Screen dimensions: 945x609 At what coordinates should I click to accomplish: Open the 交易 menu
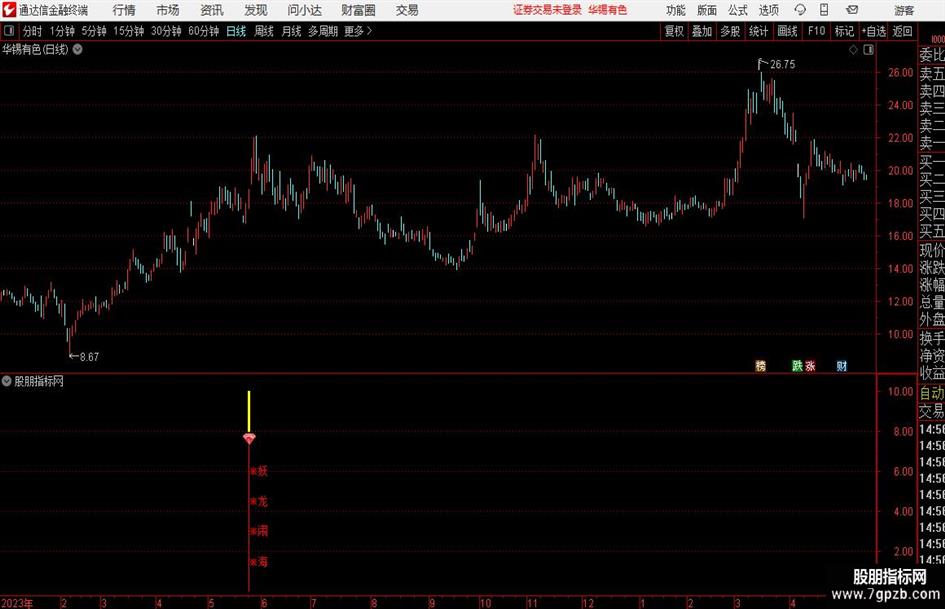407,10
